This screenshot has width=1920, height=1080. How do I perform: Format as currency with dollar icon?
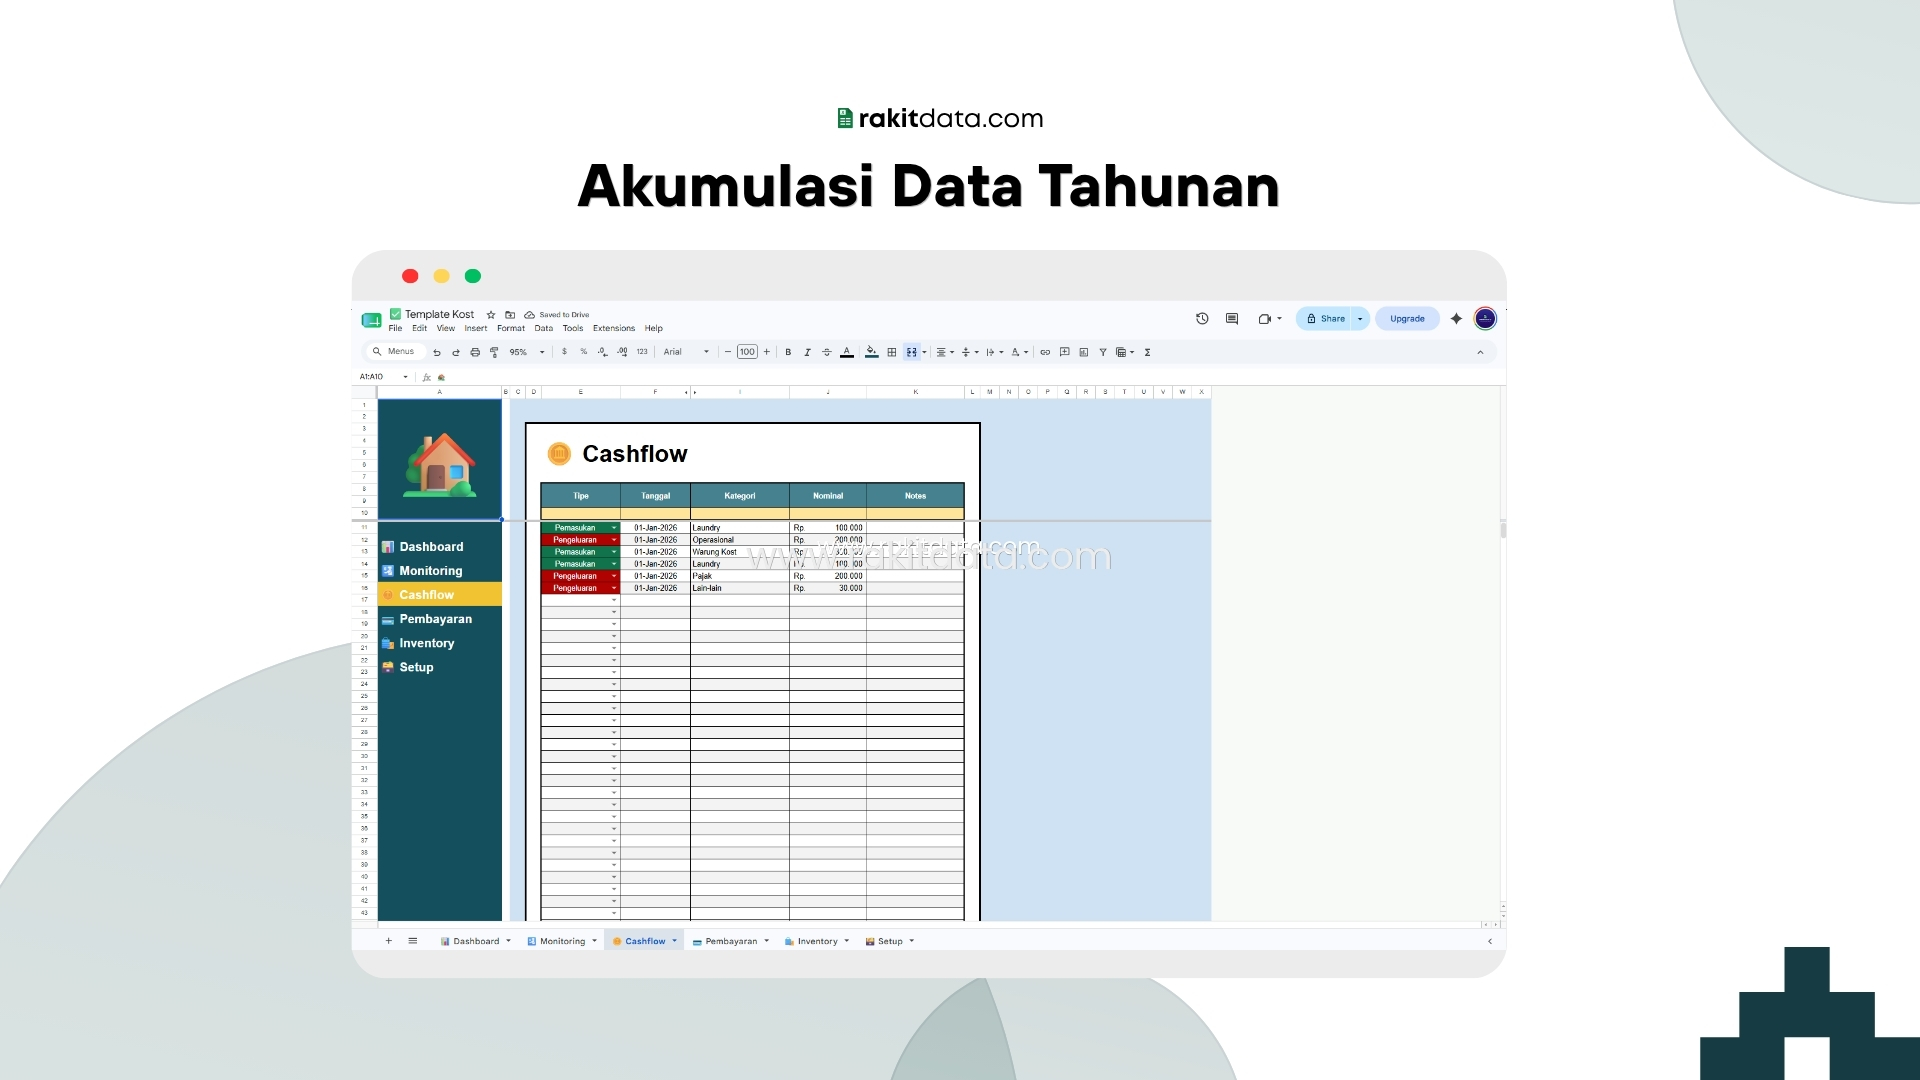pyautogui.click(x=565, y=352)
